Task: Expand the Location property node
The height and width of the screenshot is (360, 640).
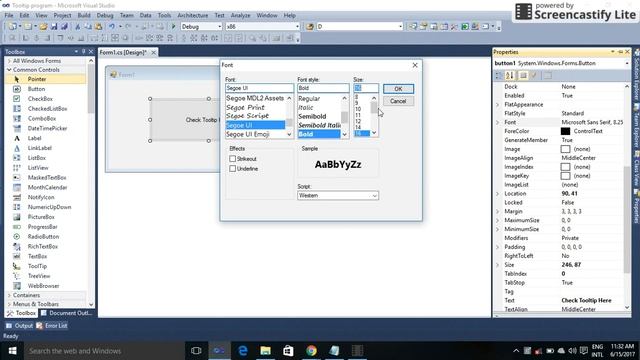Action: (x=498, y=194)
